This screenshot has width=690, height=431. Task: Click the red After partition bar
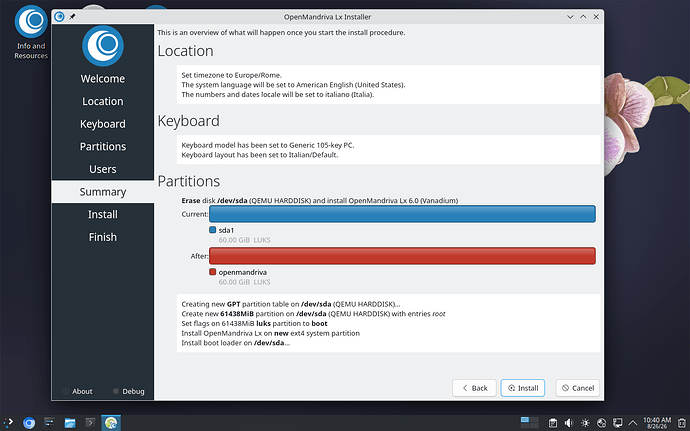(x=402, y=256)
